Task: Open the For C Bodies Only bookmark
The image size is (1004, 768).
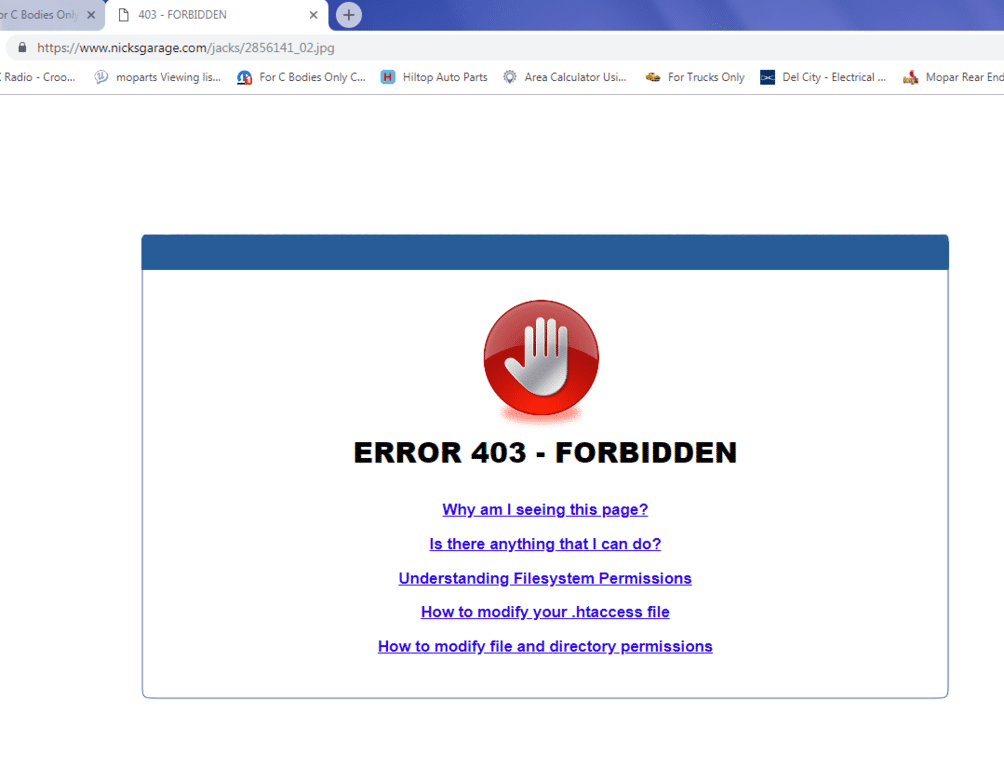Action: [301, 77]
